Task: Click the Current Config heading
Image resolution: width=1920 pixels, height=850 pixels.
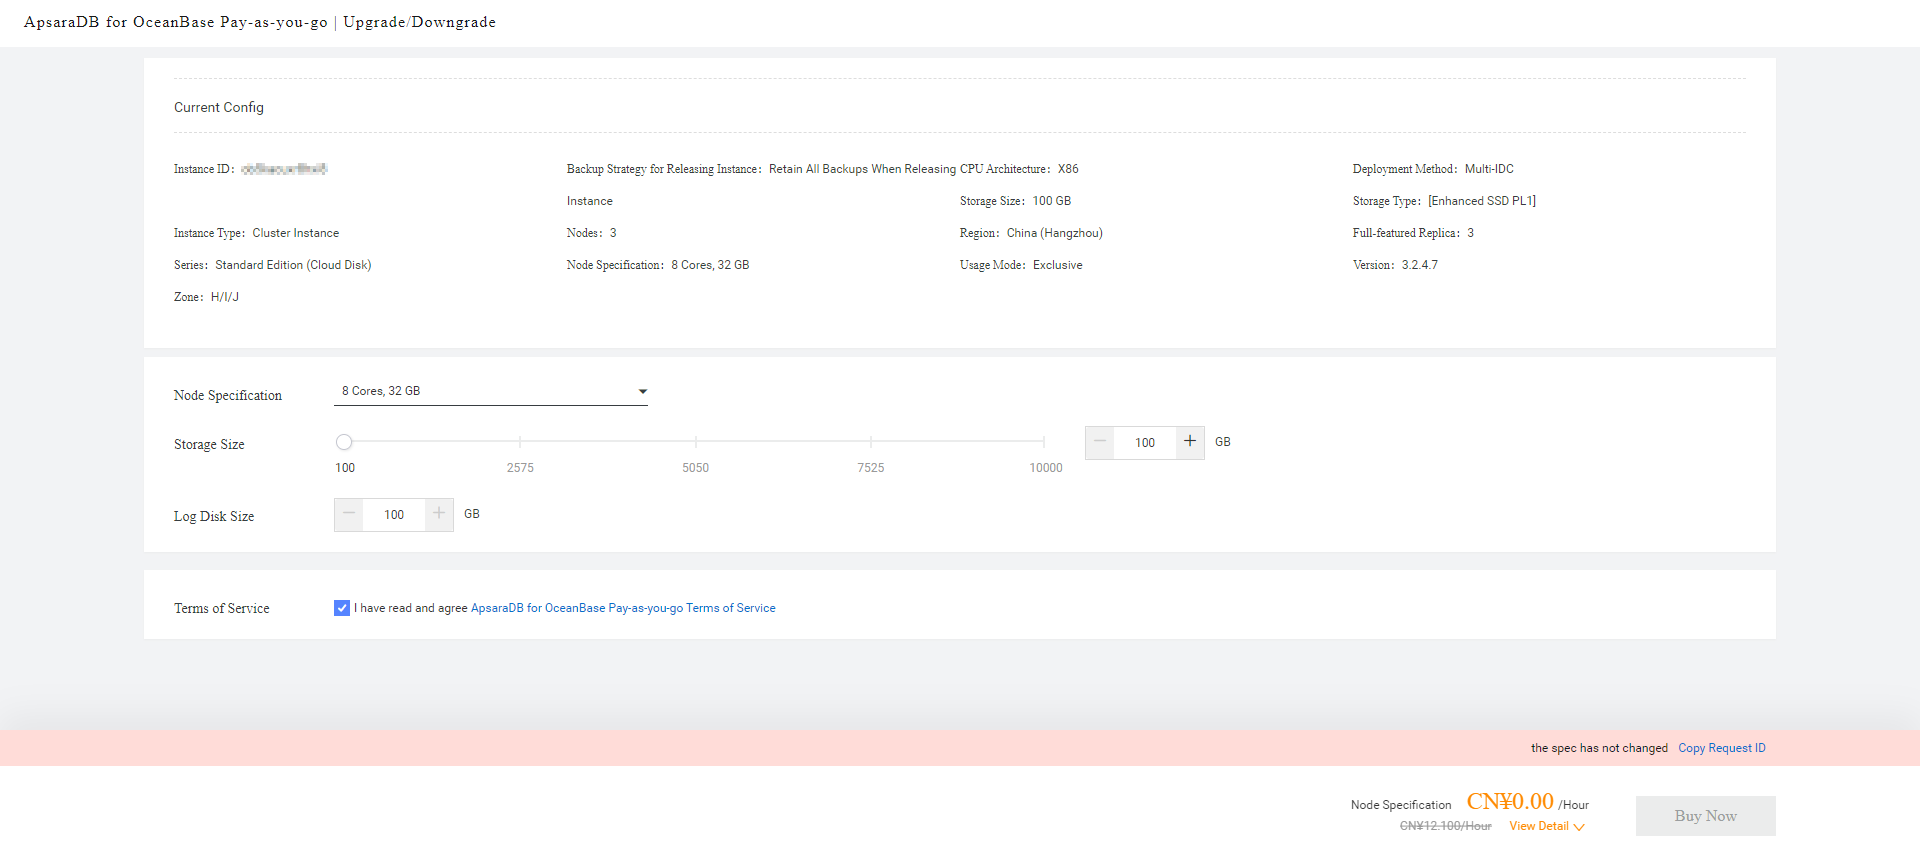Action: click(219, 107)
